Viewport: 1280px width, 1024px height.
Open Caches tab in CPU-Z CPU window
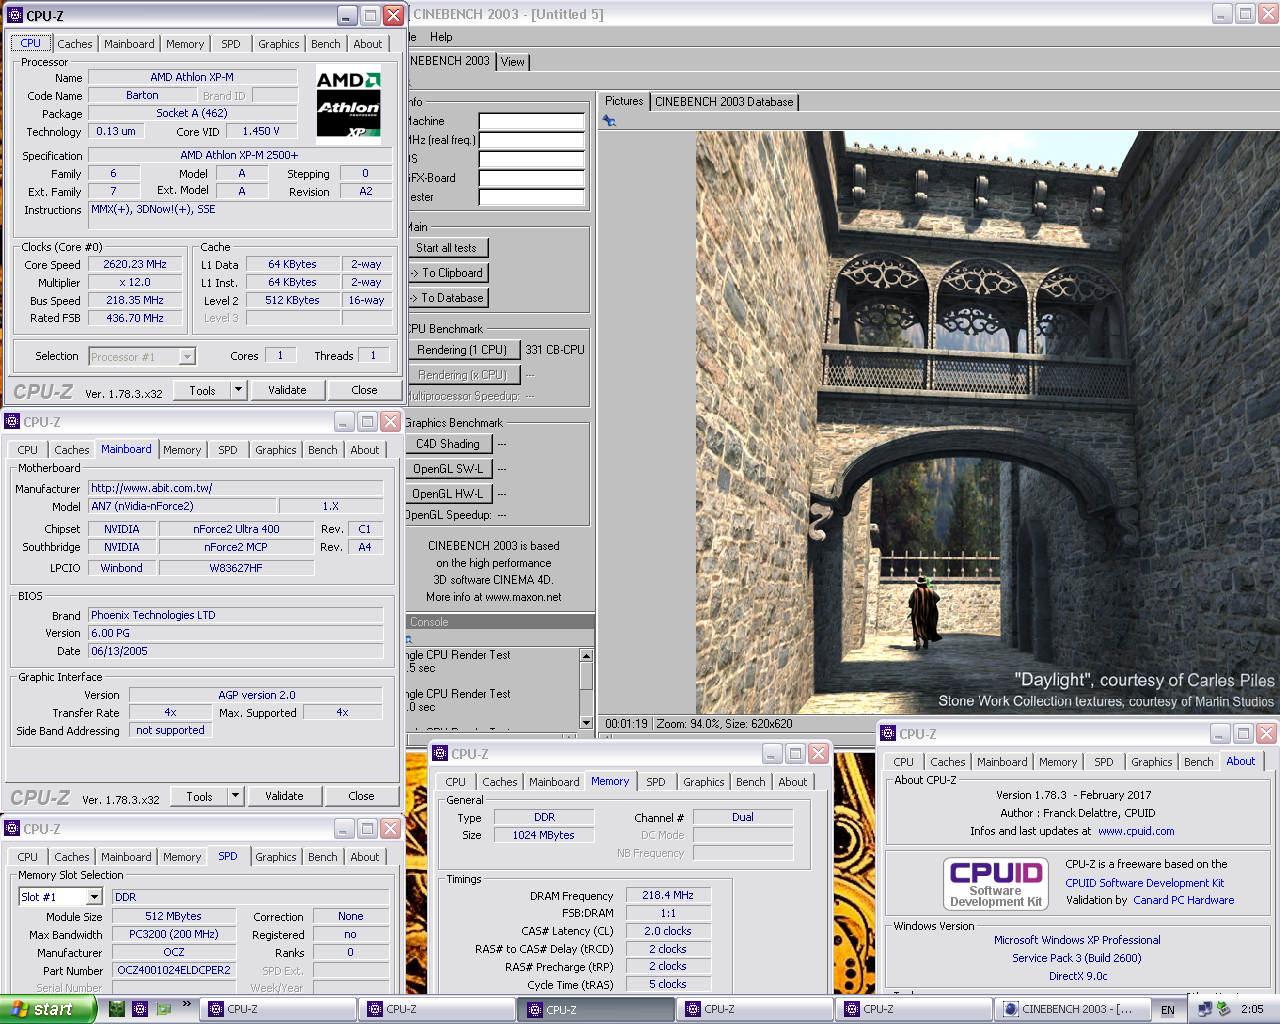[75, 44]
